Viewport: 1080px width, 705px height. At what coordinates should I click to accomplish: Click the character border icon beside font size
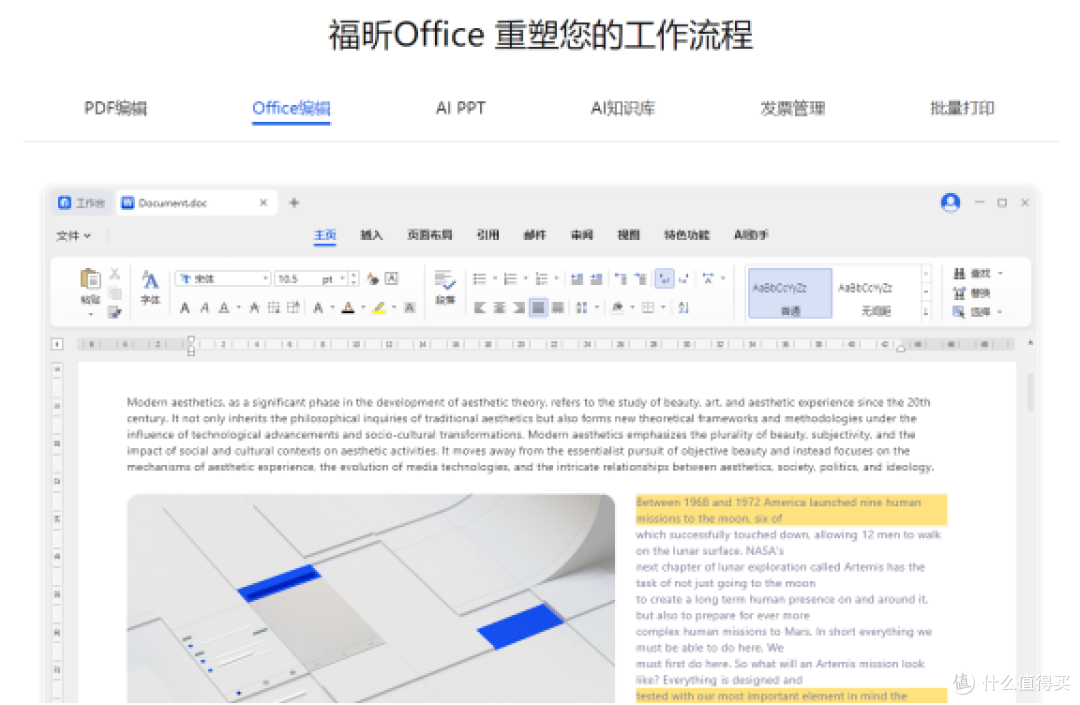click(392, 279)
